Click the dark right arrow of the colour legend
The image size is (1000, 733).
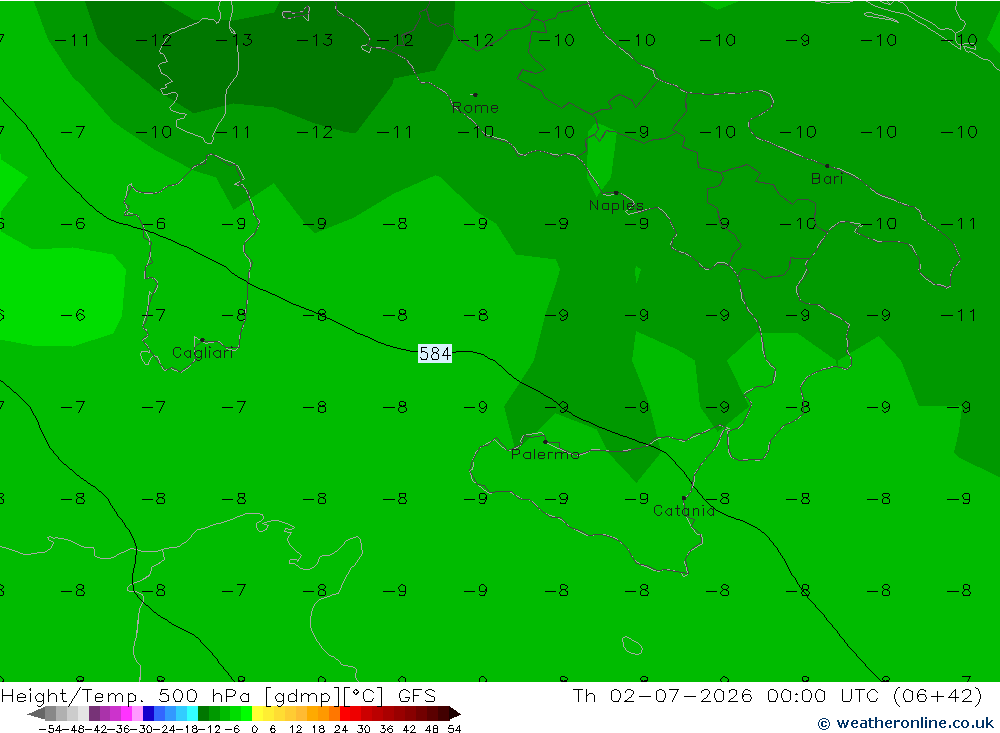(455, 713)
